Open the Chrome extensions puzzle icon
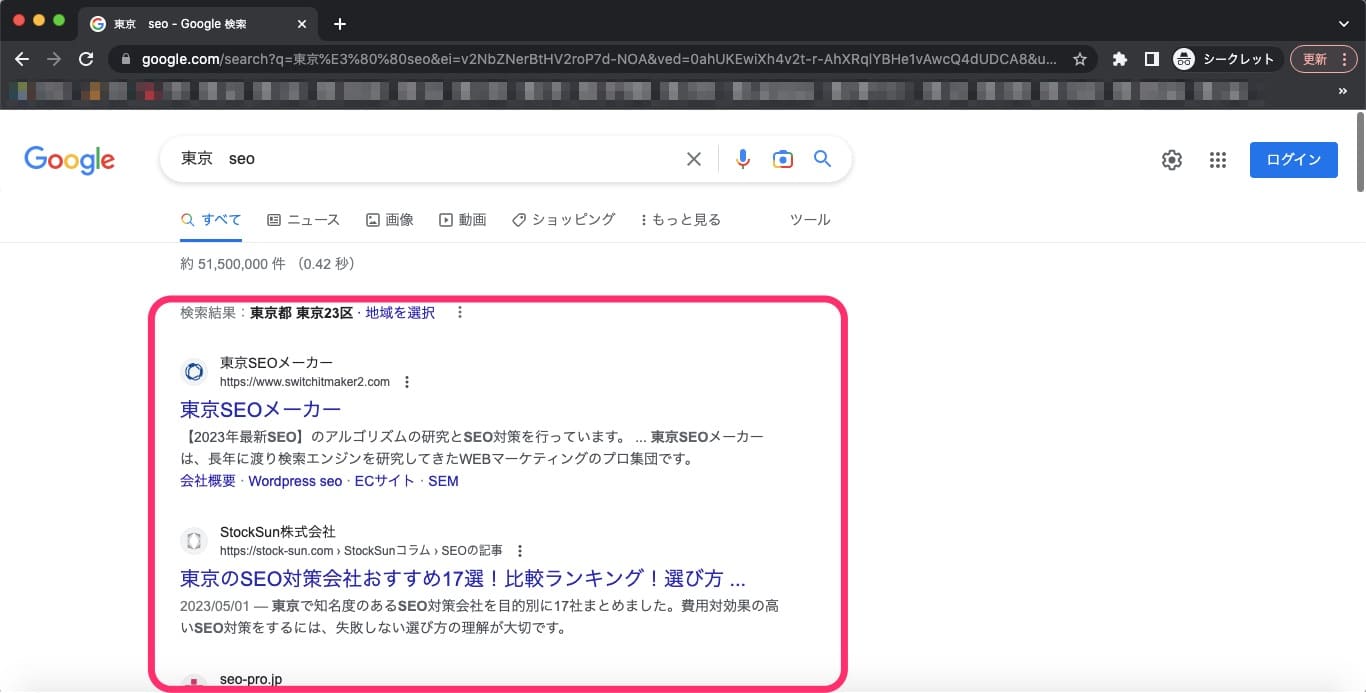This screenshot has width=1366, height=693. coord(1120,59)
